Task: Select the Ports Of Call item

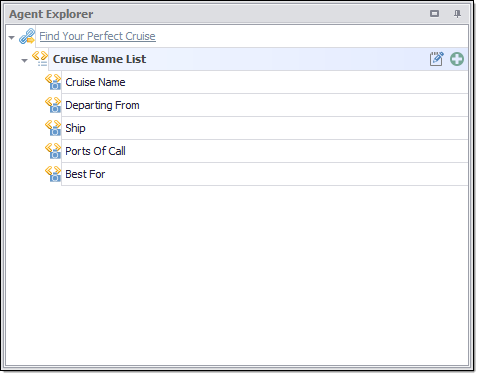Action: point(265,151)
